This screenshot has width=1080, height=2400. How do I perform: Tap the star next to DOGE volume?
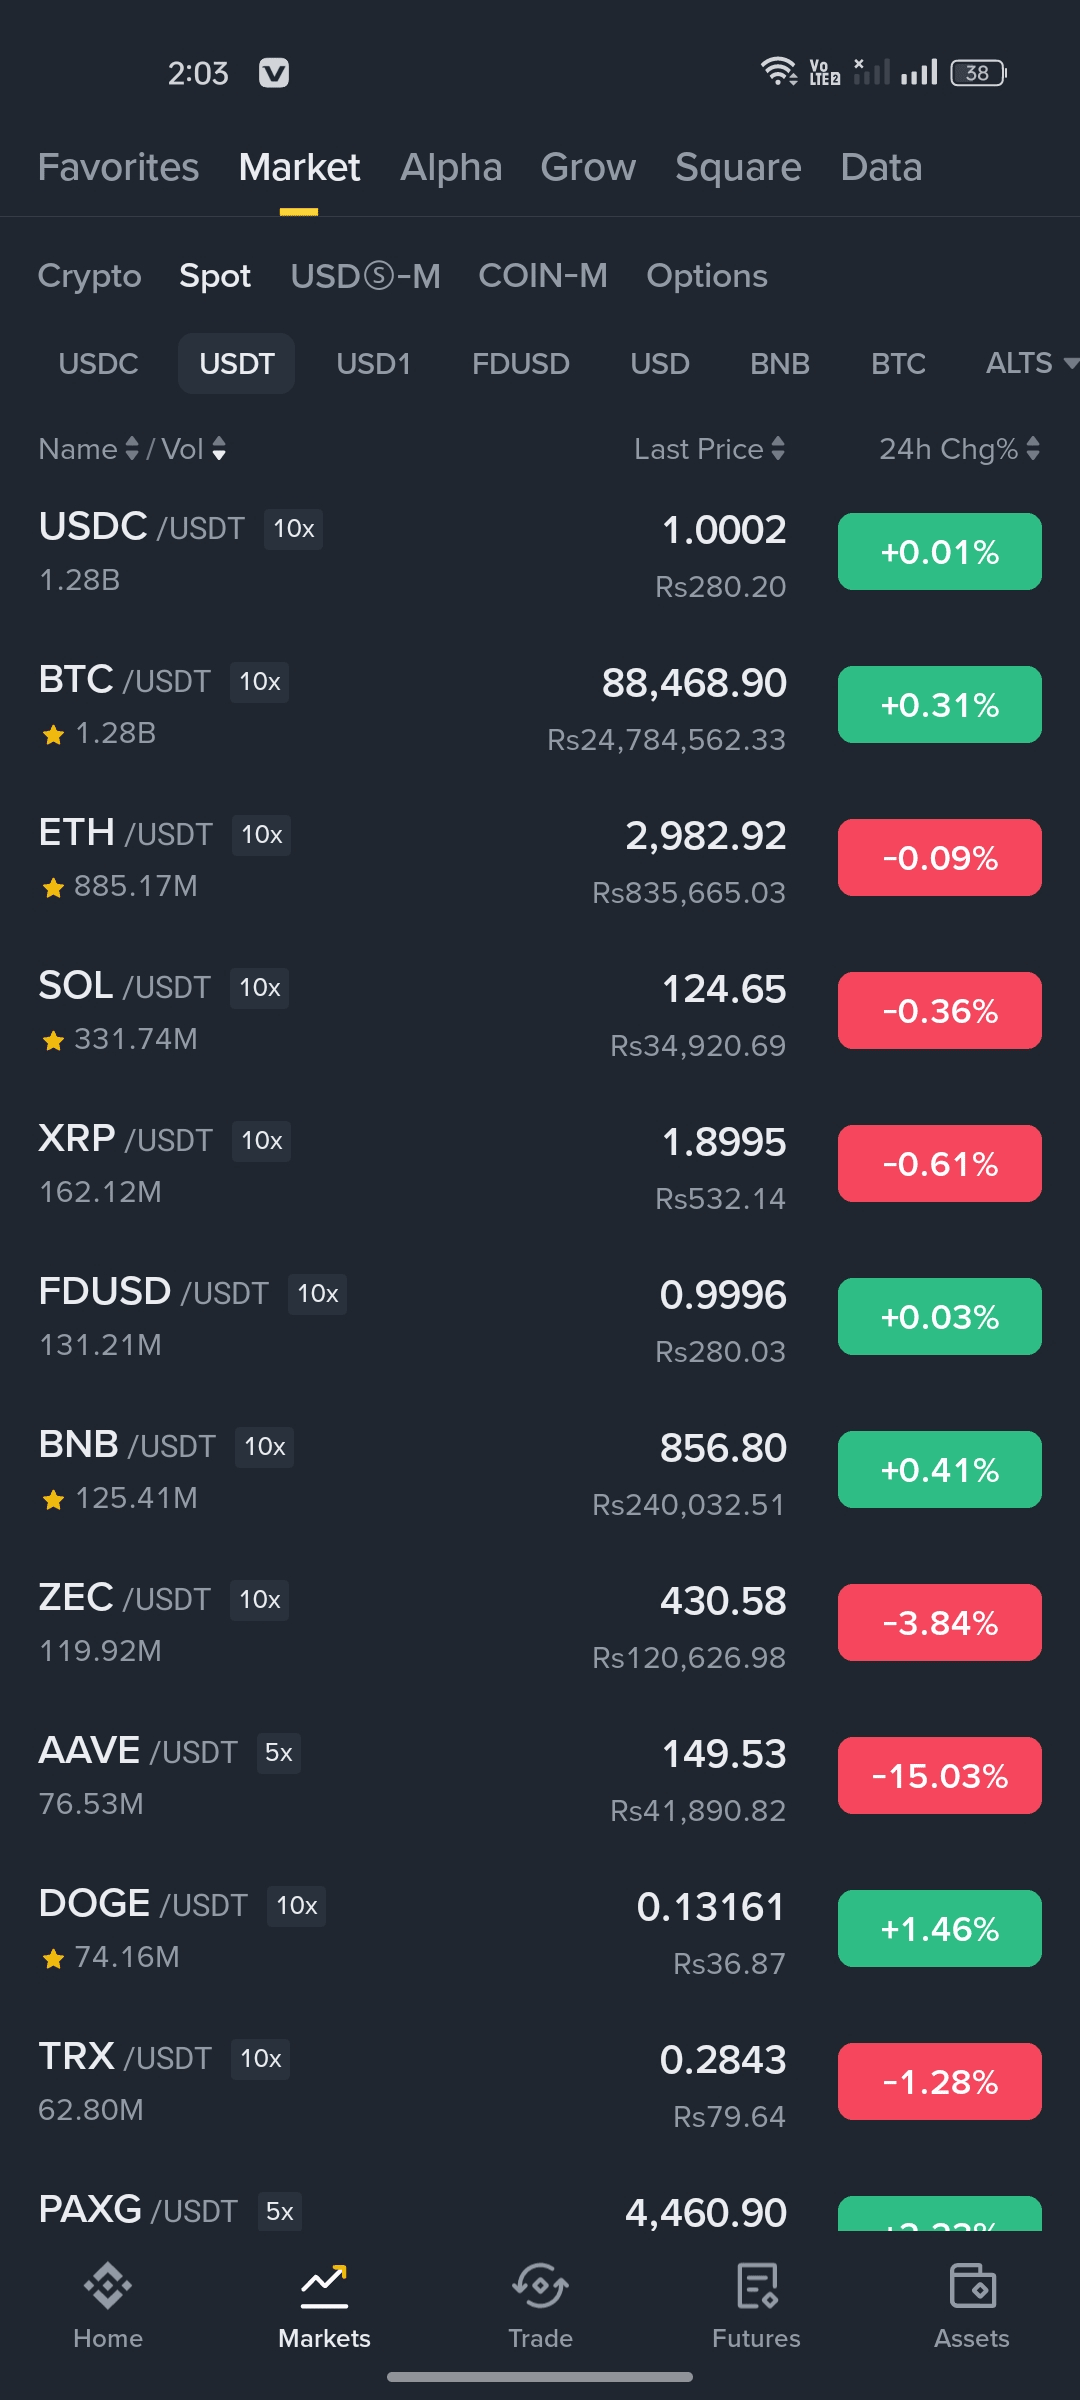53,1959
